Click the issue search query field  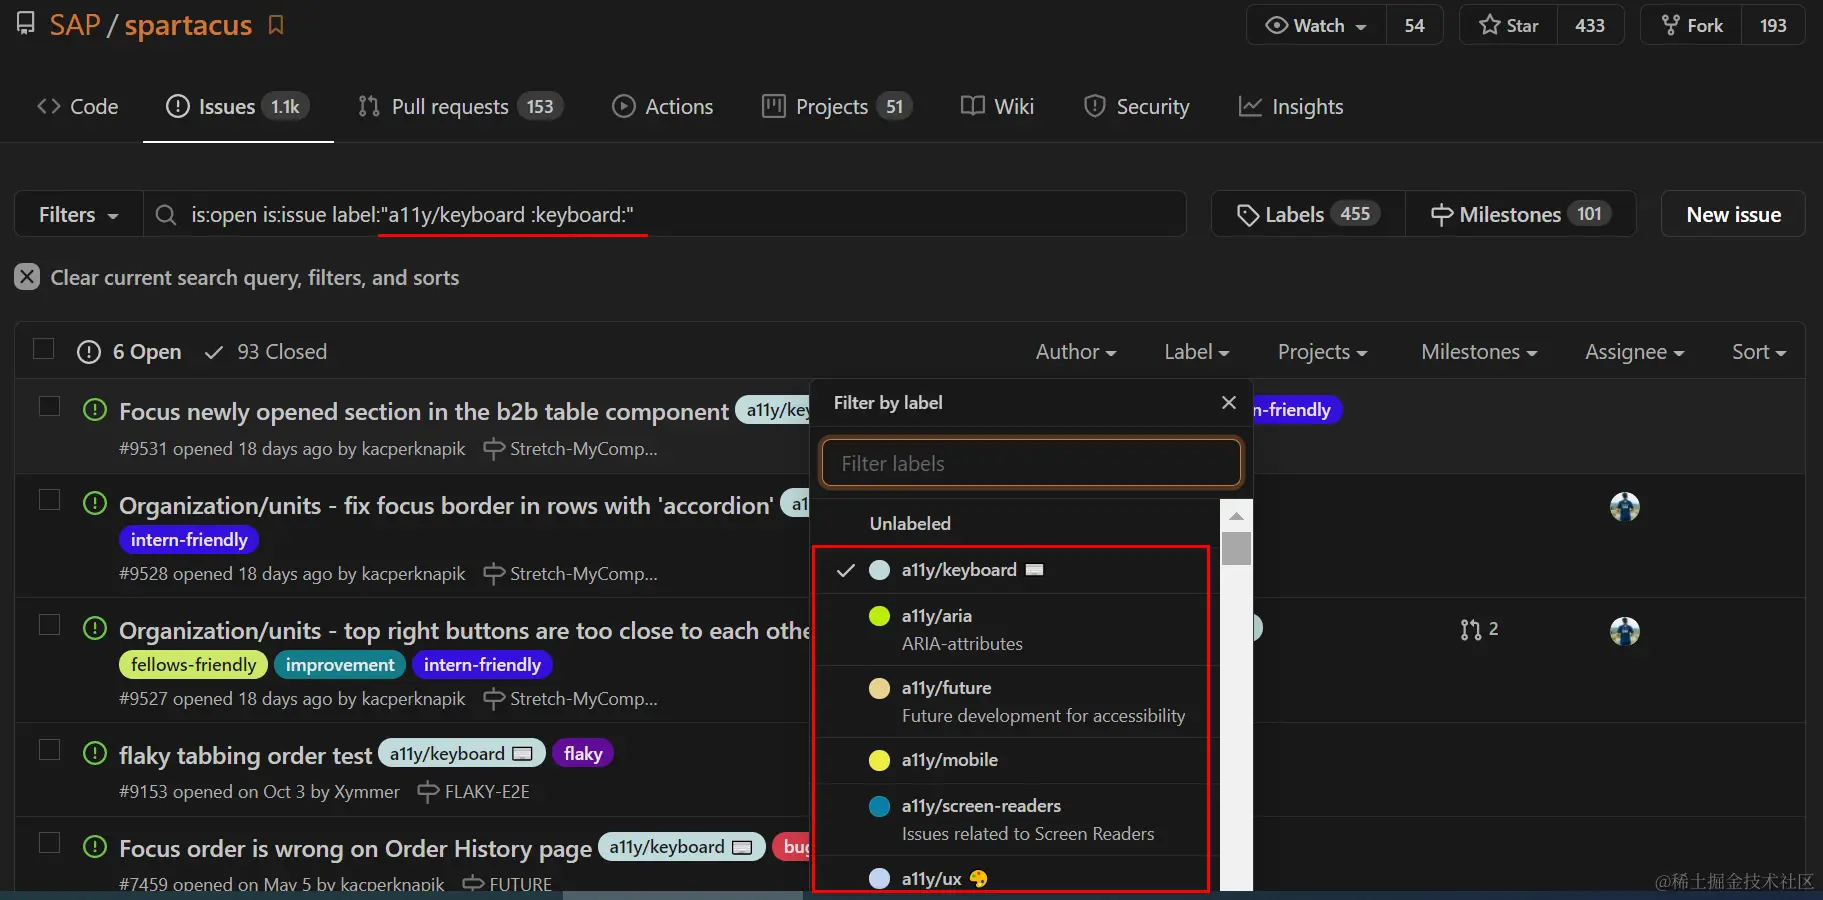pos(665,214)
